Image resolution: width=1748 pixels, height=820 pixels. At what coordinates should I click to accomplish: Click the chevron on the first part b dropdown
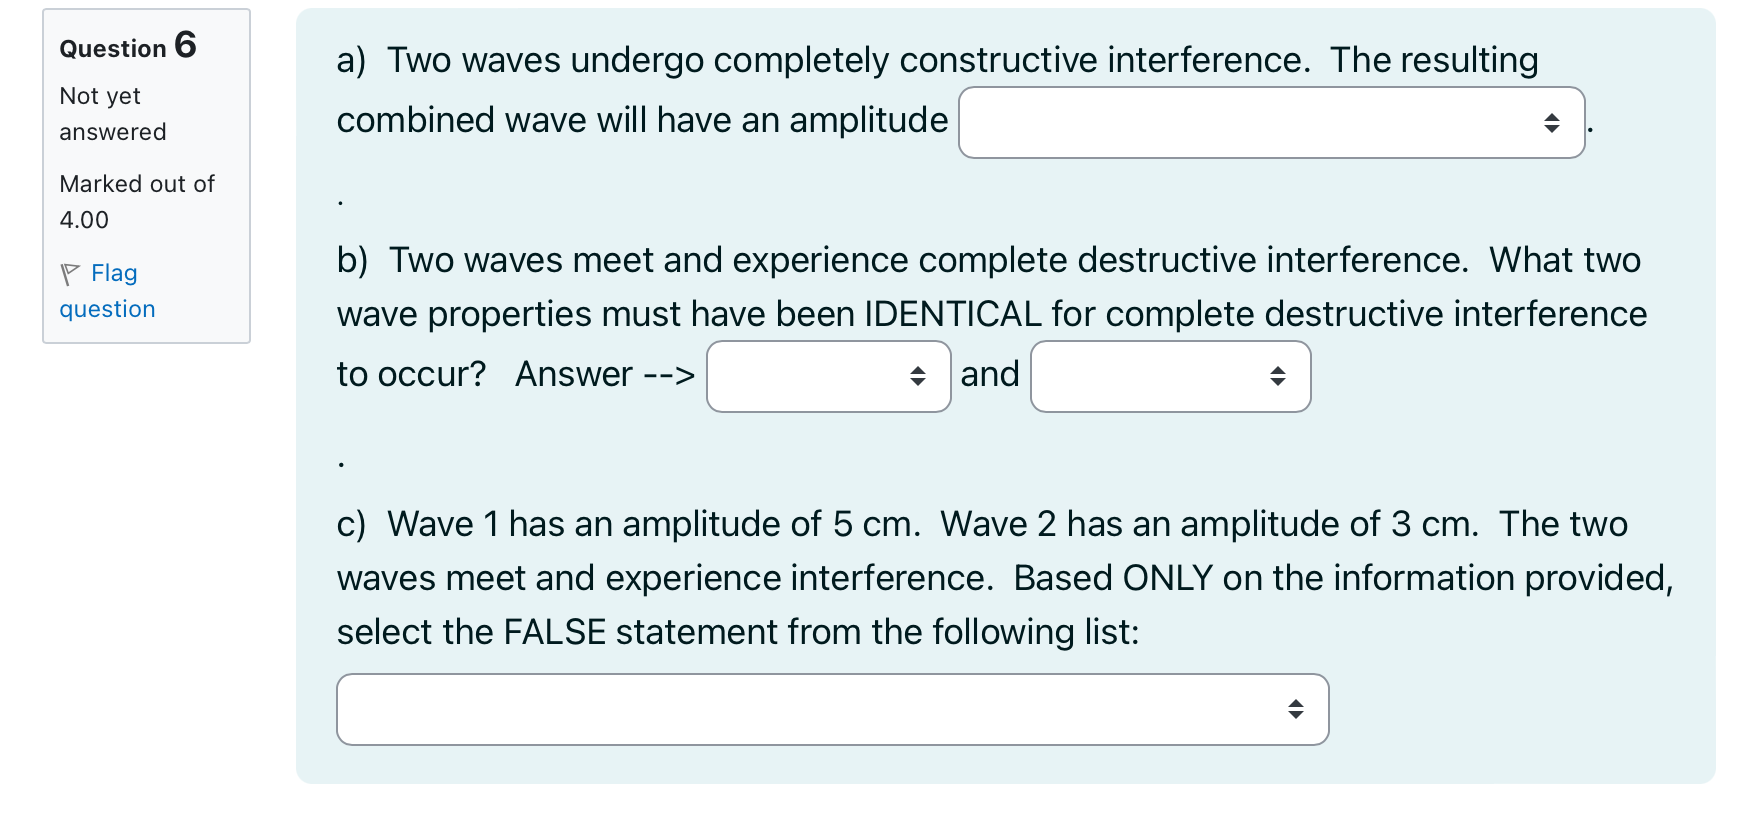(919, 376)
